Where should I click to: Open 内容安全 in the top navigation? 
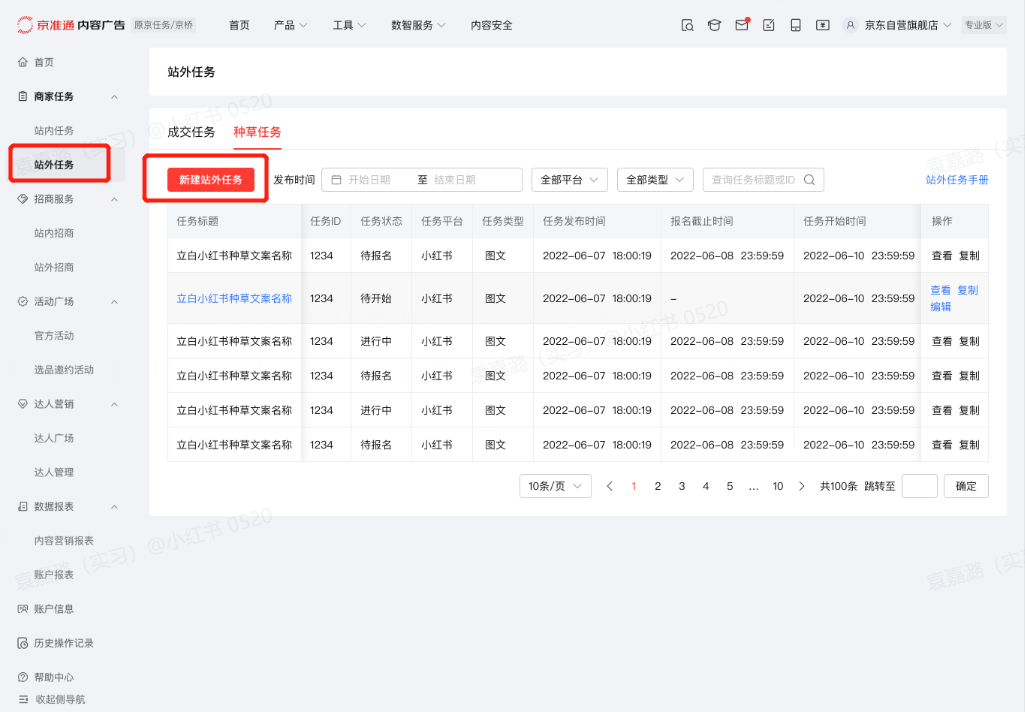point(492,25)
